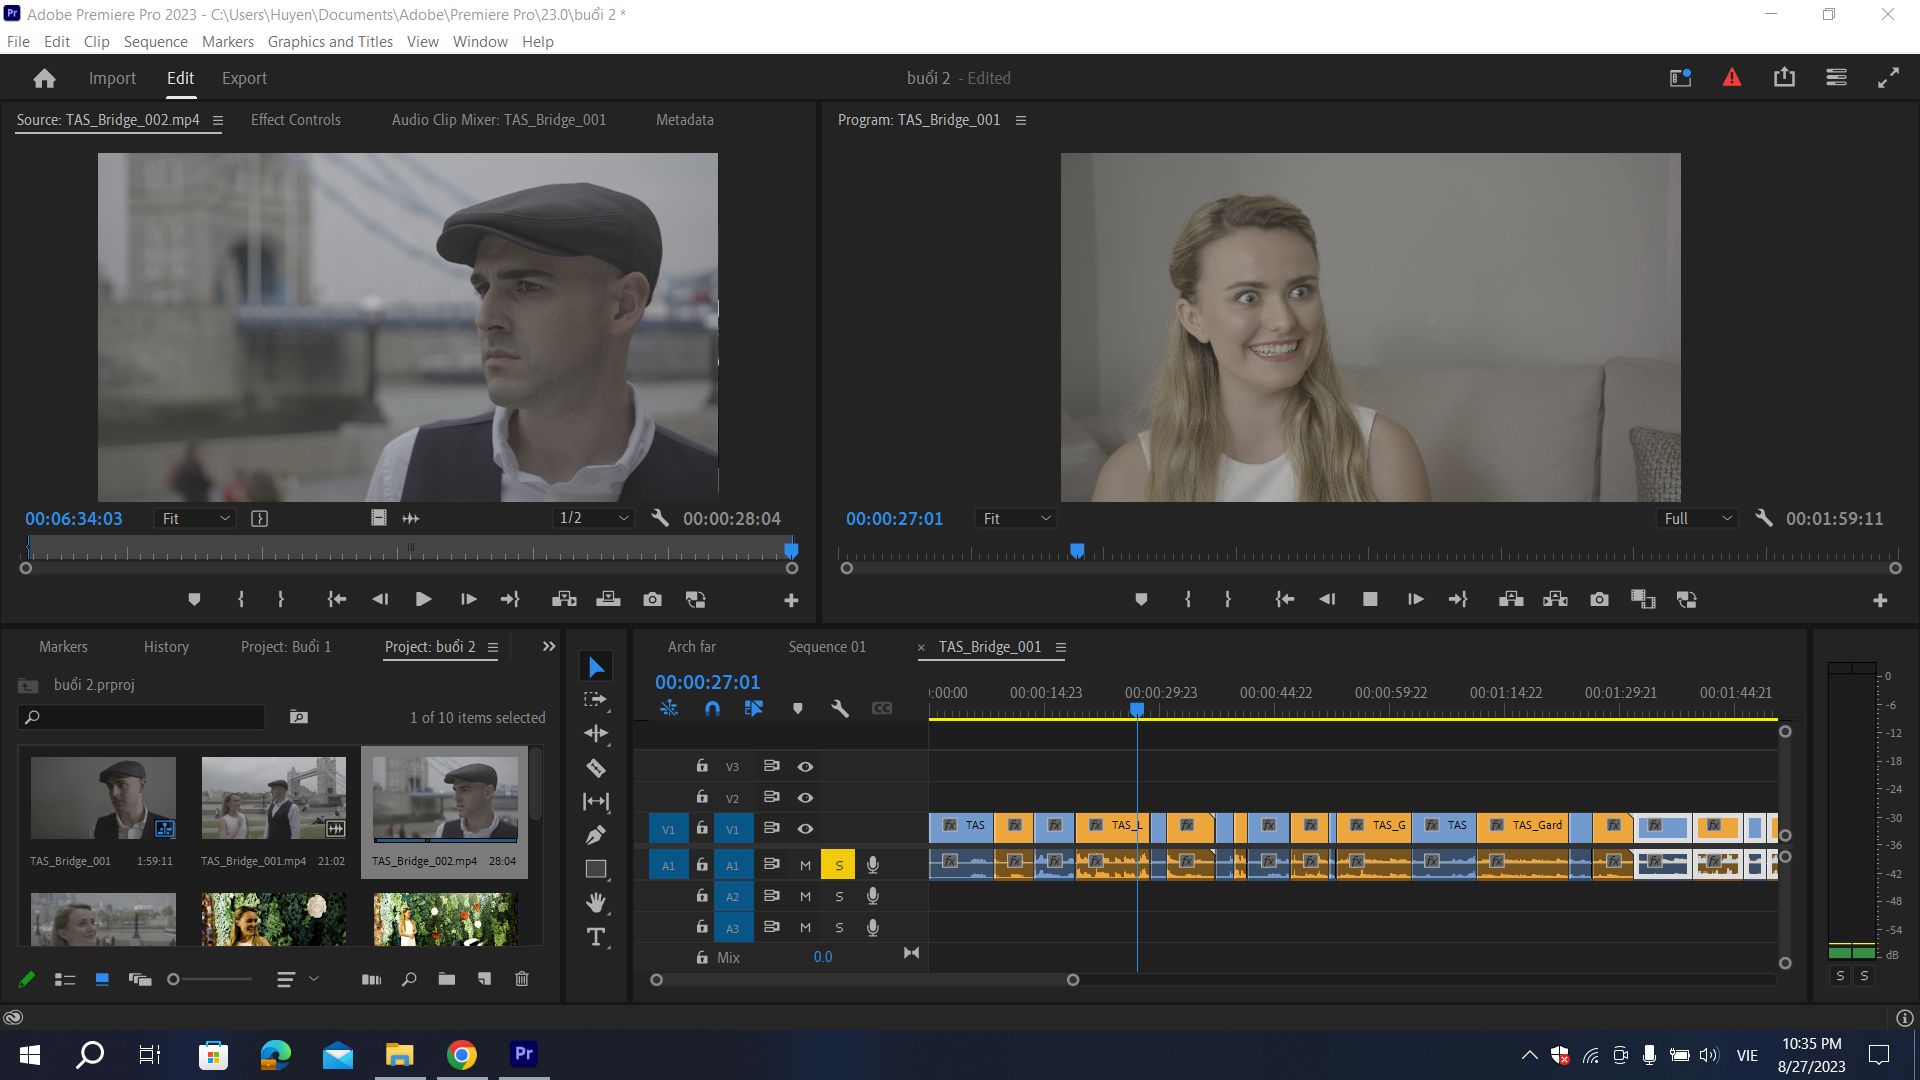
Task: Toggle V3 track output eye
Action: pyautogui.click(x=805, y=766)
